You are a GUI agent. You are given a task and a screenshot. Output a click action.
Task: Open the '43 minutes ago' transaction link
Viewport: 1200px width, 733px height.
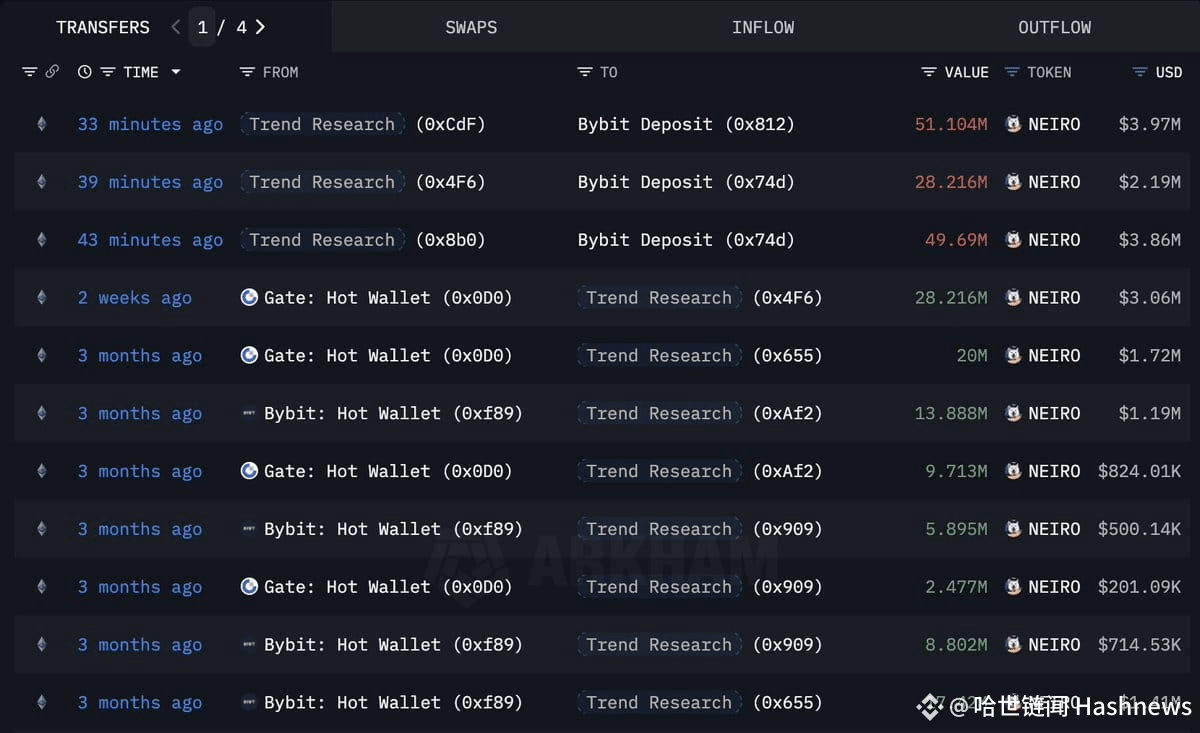tap(150, 240)
